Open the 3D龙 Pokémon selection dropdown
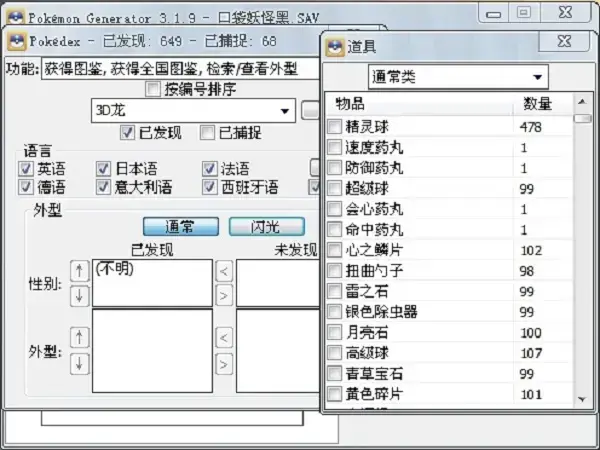 point(193,111)
